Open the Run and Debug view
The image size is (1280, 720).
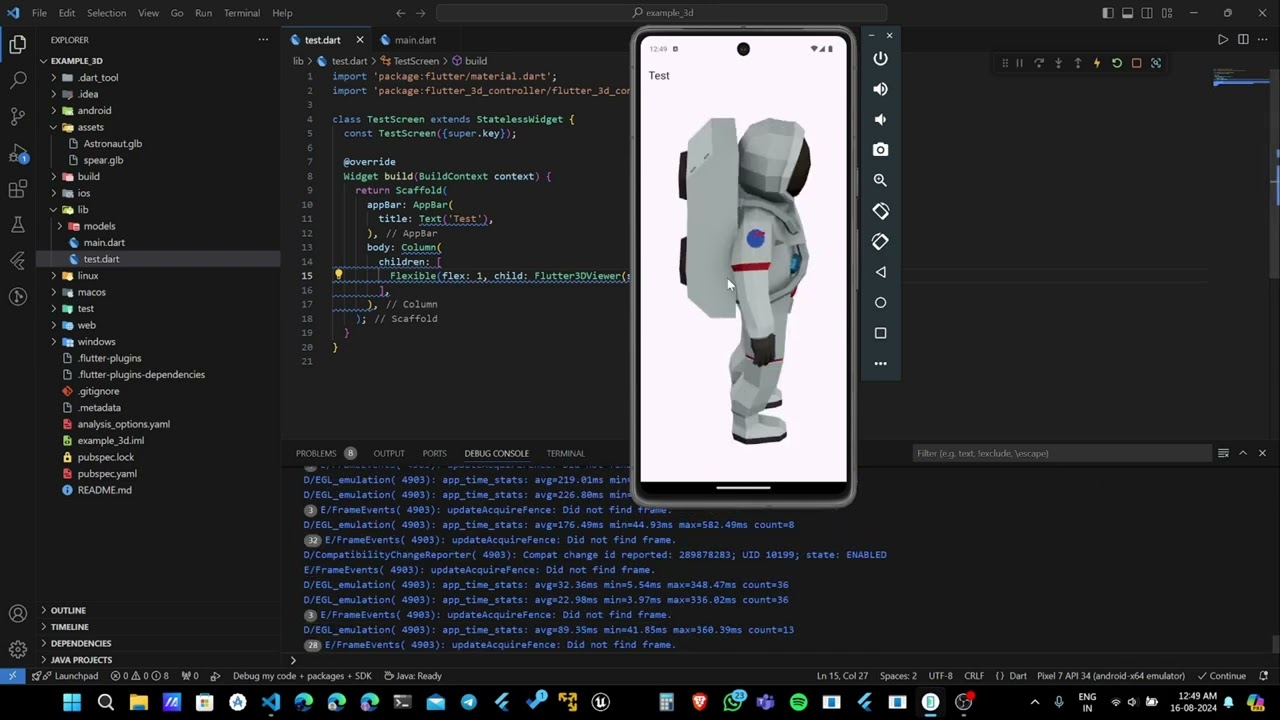[18, 153]
